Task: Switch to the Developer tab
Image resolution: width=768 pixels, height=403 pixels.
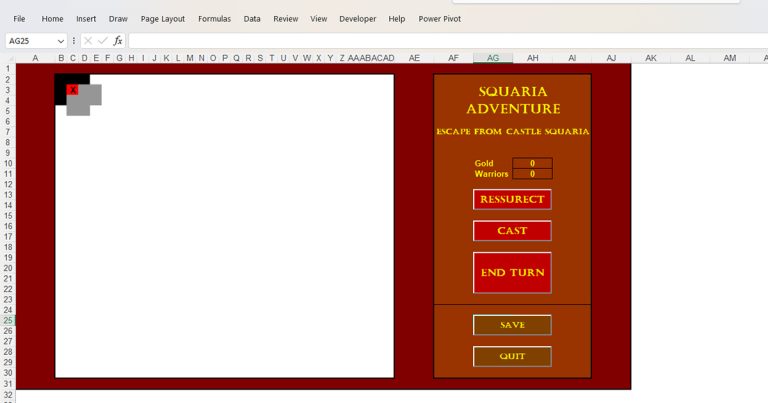Action: click(x=358, y=18)
